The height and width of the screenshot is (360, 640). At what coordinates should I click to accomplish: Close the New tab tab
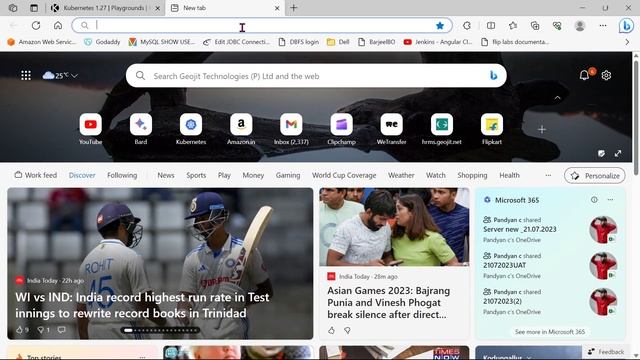point(277,8)
